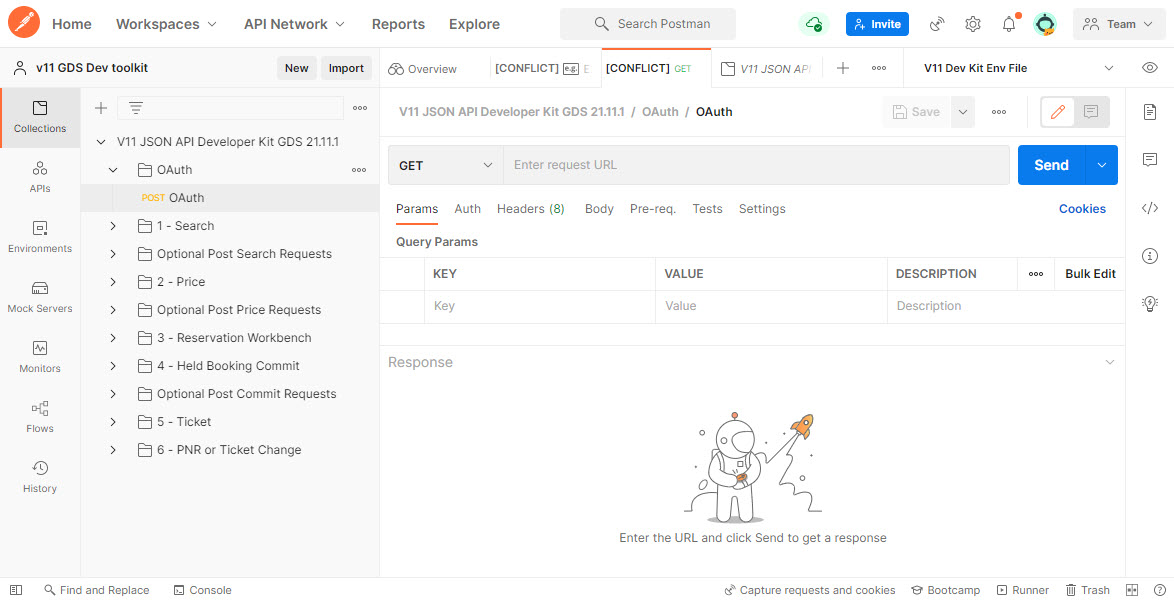
Task: Open the Console in status bar
Action: 202,590
